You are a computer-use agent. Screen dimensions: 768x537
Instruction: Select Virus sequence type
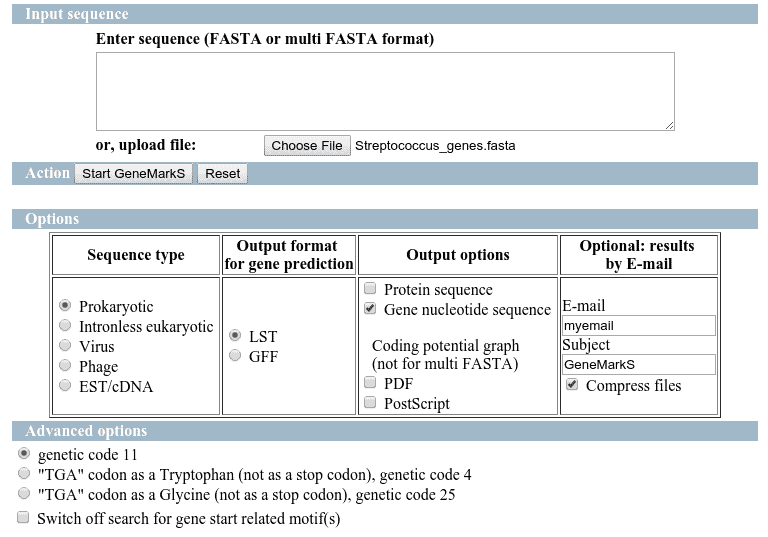point(66,345)
